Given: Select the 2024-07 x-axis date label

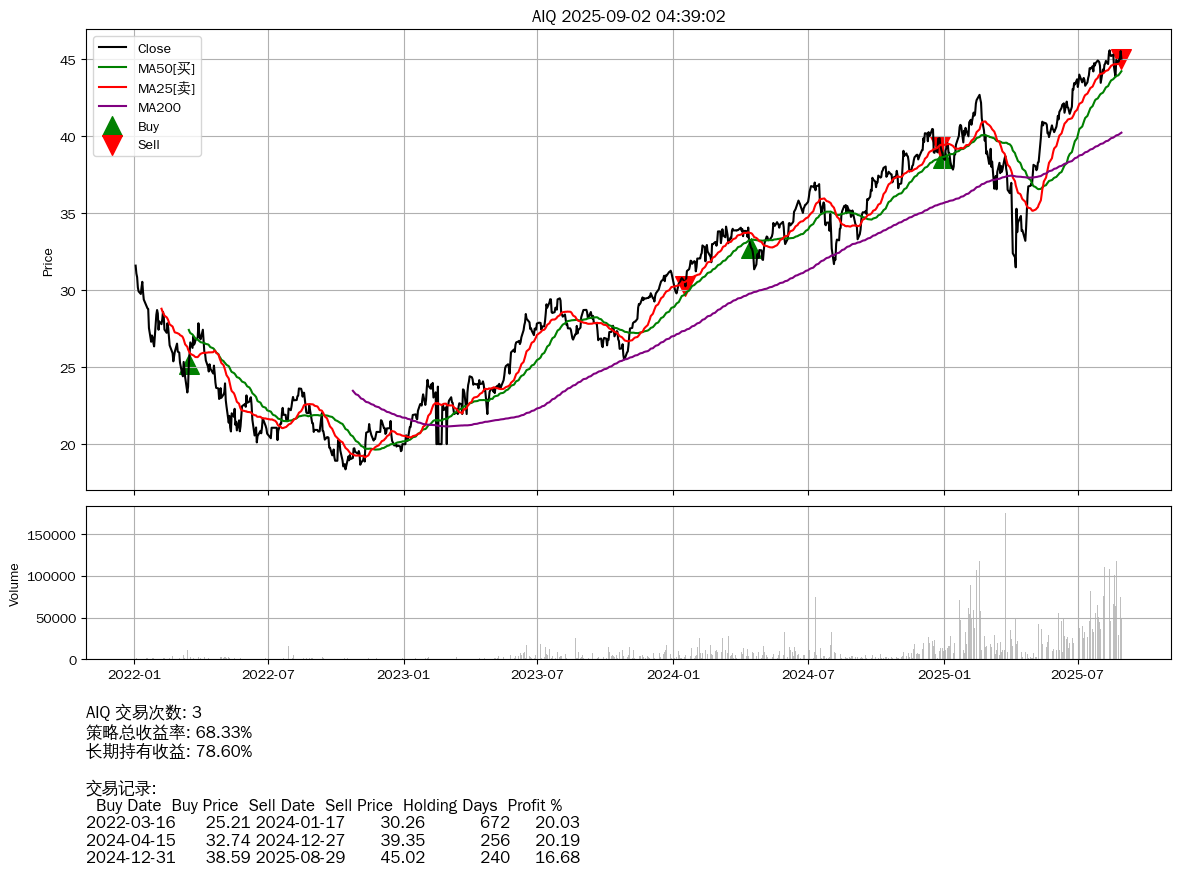Looking at the screenshot, I should pyautogui.click(x=808, y=675).
